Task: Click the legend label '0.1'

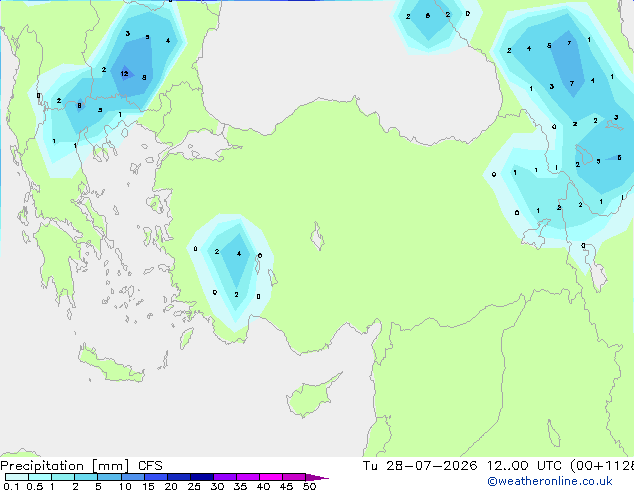Action: pos(11,486)
